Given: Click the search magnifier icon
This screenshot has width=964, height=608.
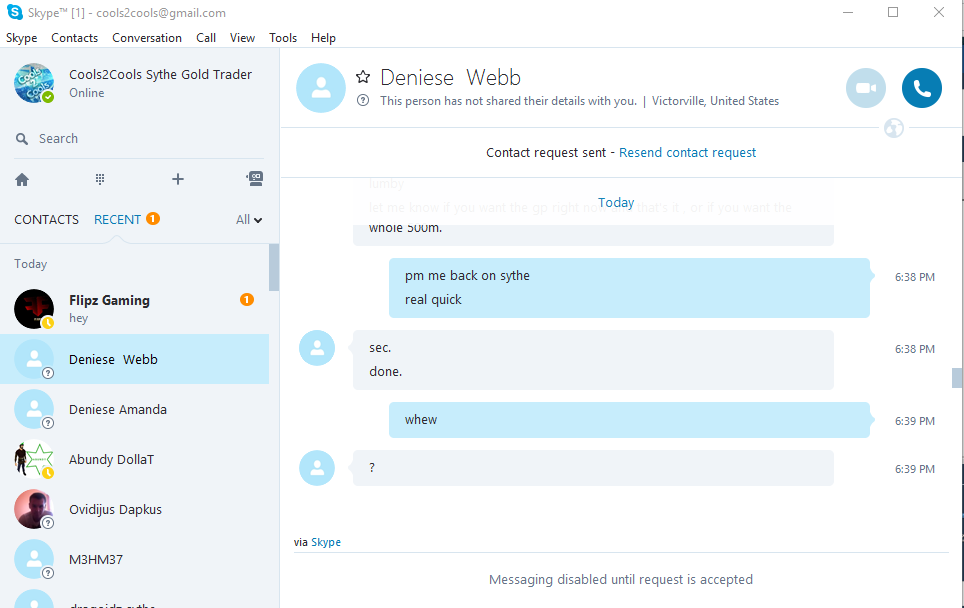Looking at the screenshot, I should coord(22,139).
